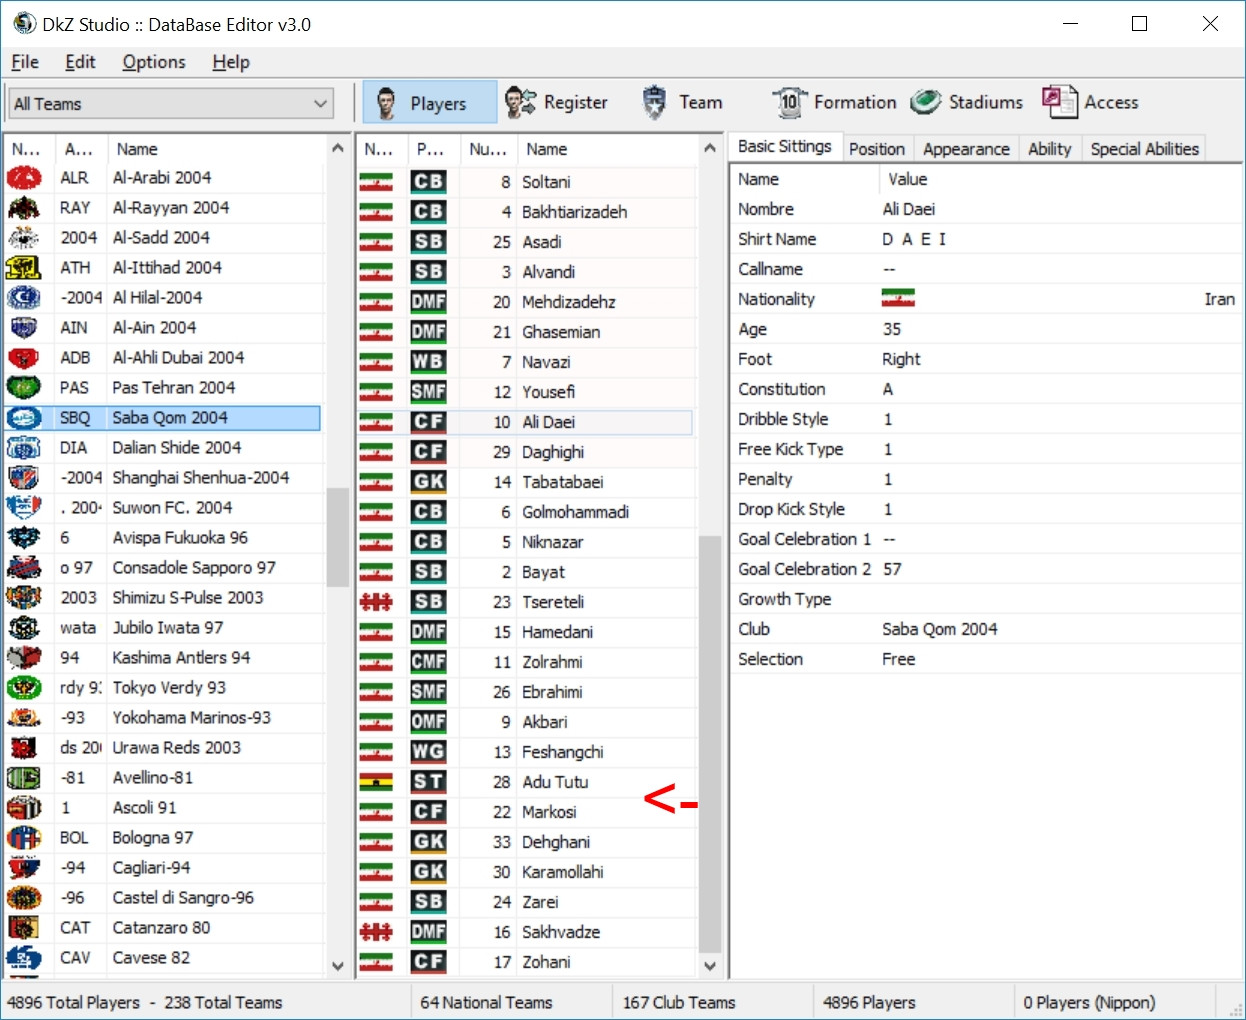The image size is (1246, 1020).
Task: Click the Urawa Reds 2003 crest icon
Action: click(x=24, y=748)
